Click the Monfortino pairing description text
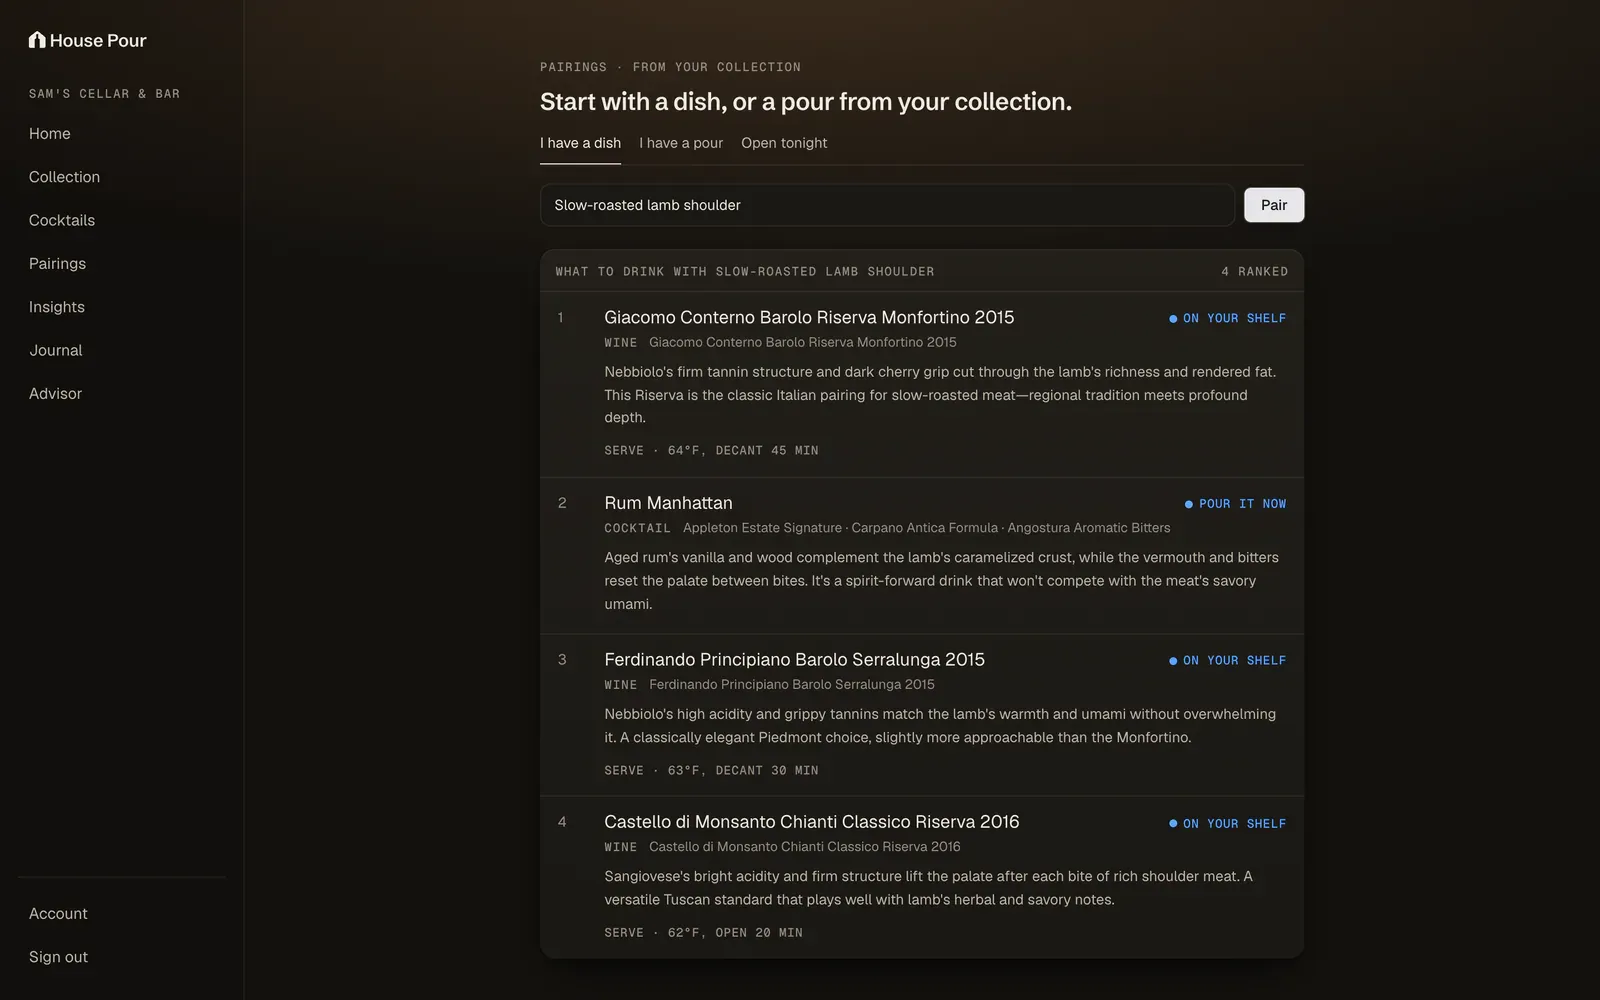 click(x=940, y=395)
